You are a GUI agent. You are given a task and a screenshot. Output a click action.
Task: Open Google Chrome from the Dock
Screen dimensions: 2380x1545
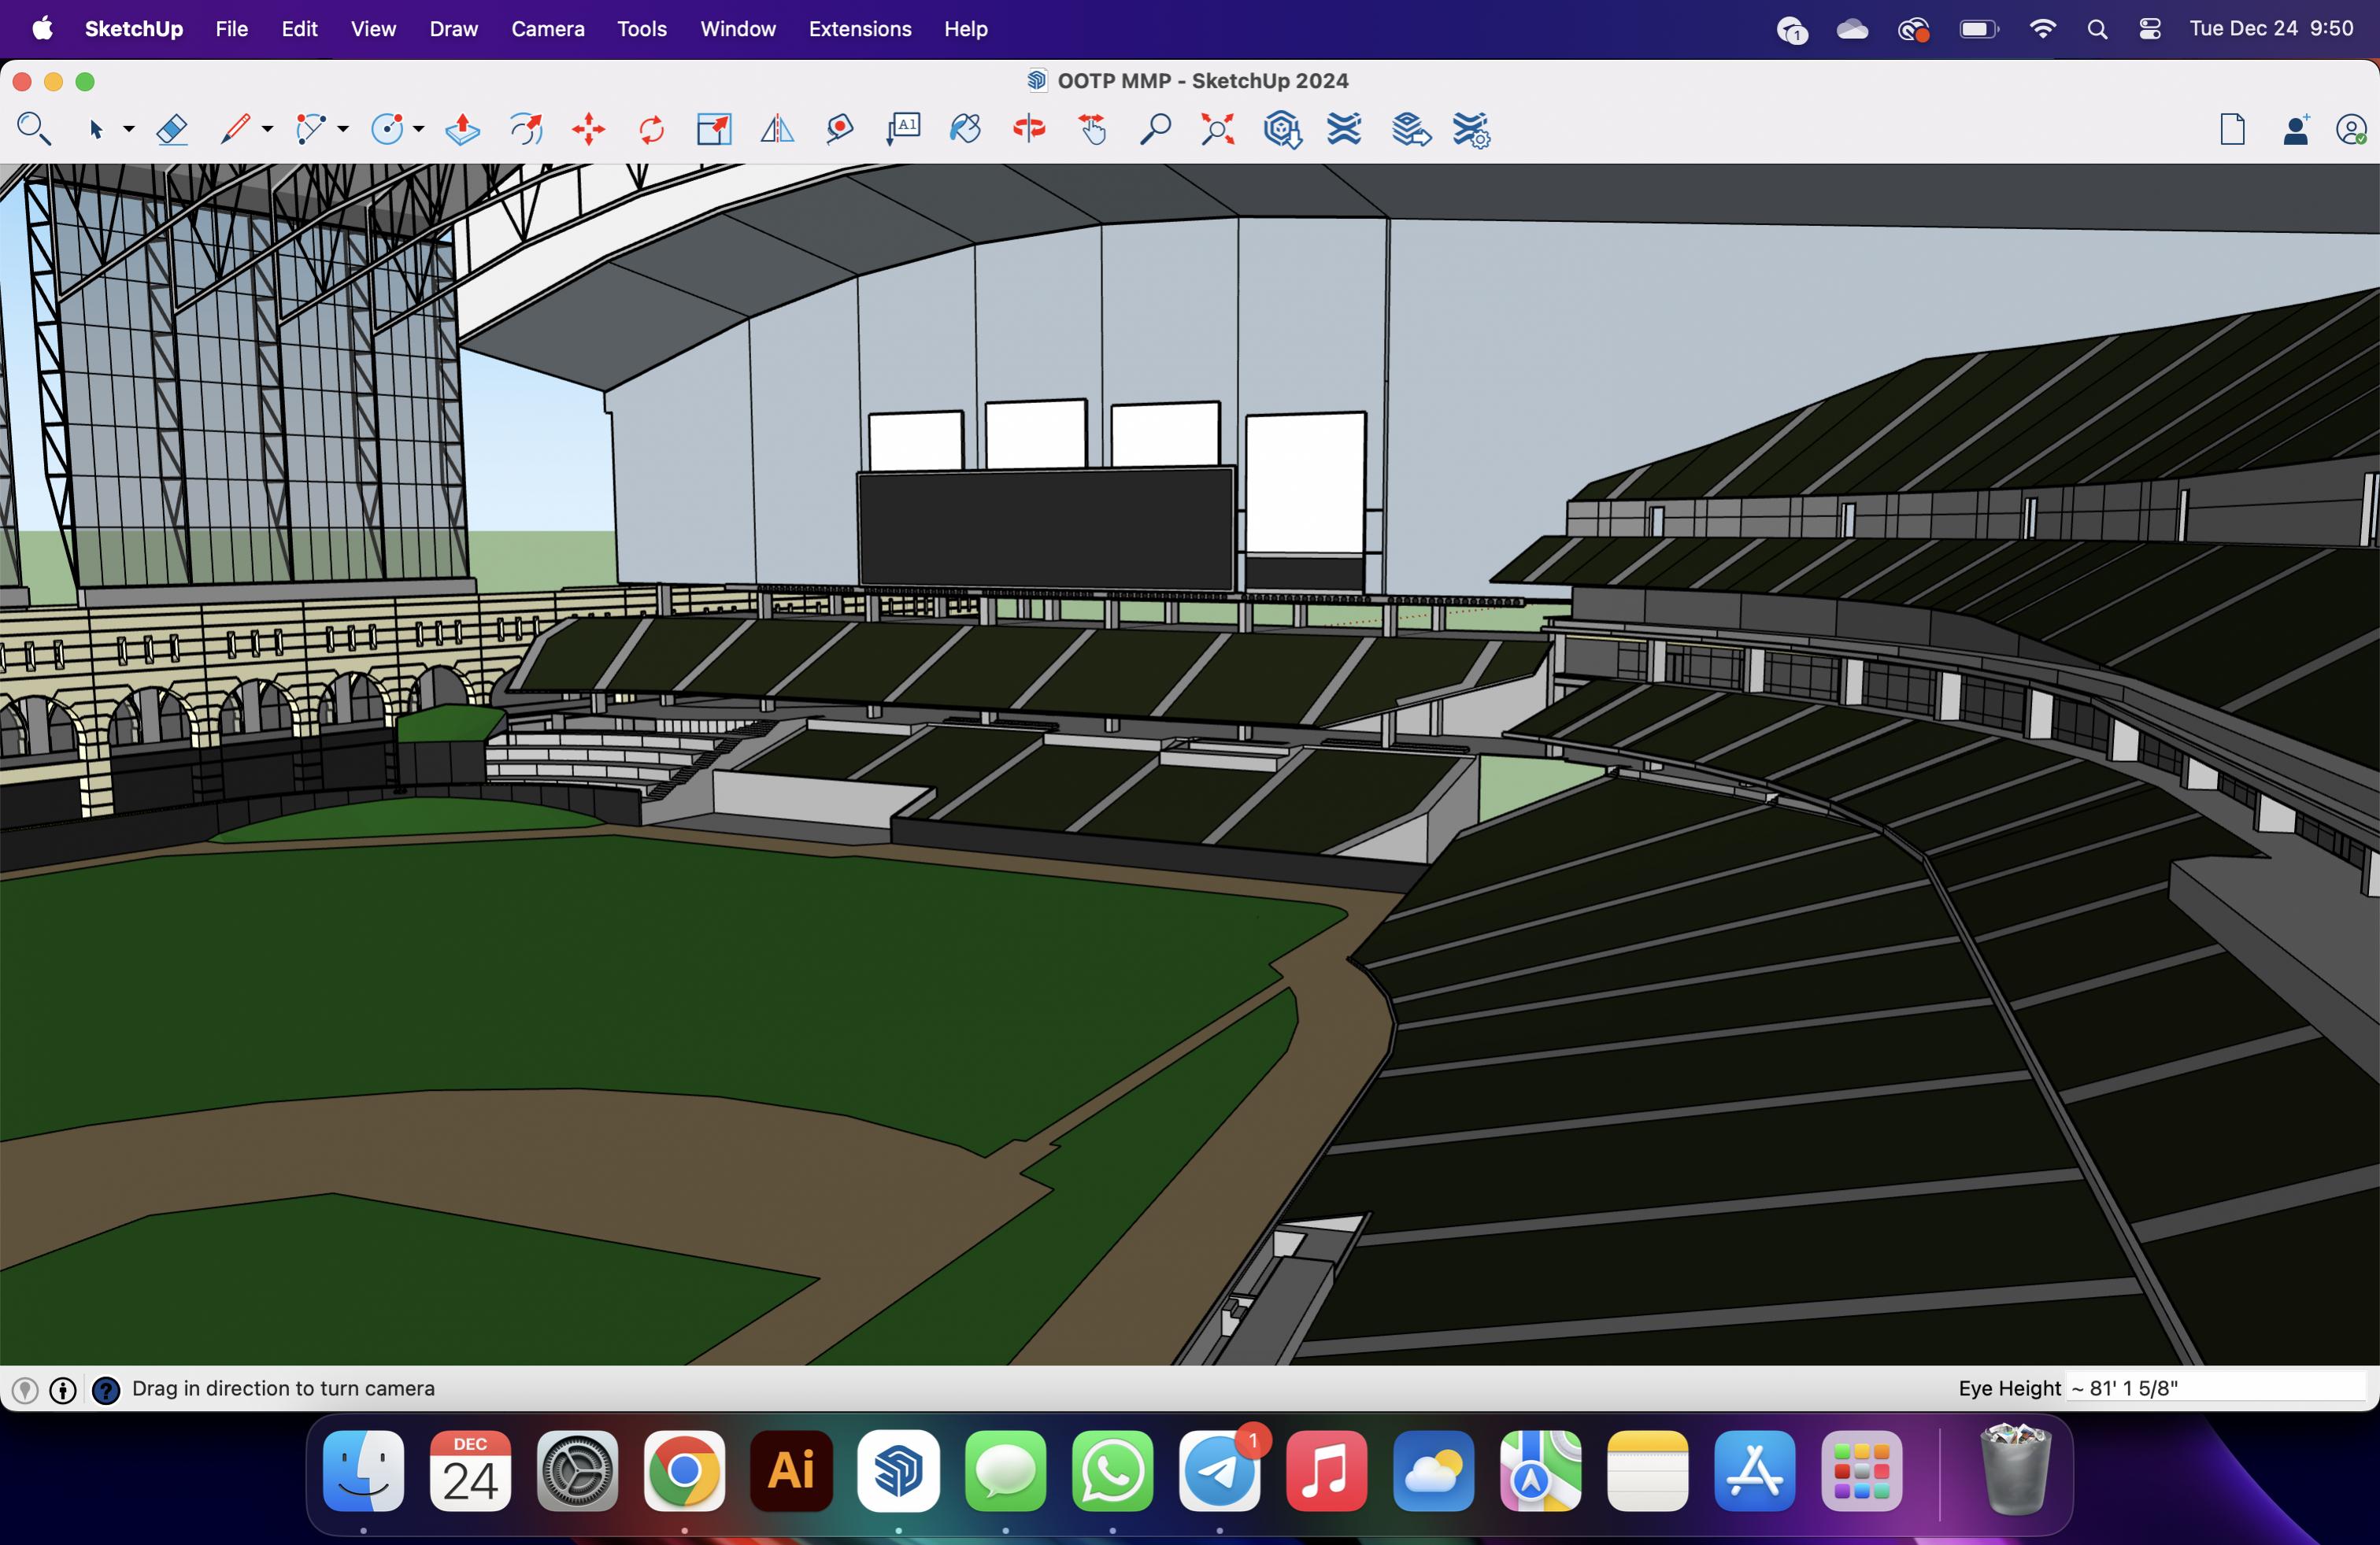[684, 1470]
